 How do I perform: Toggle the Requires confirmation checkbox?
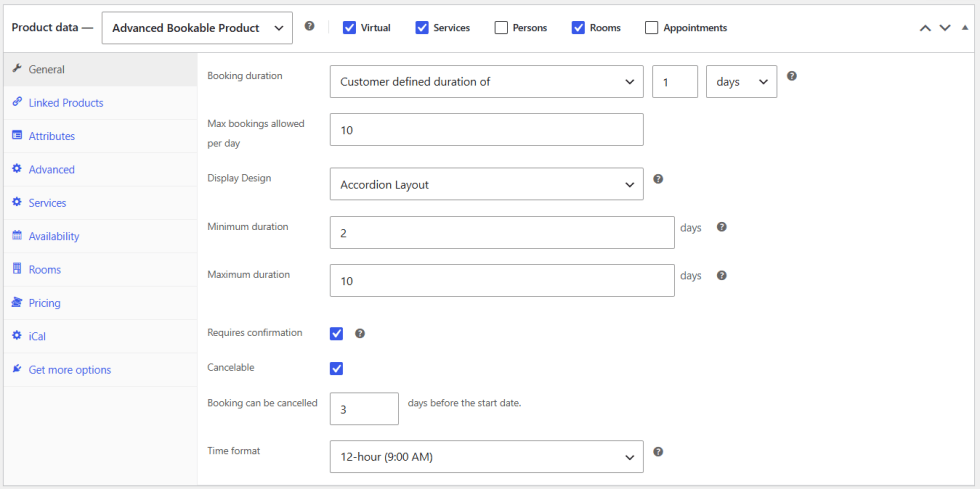(336, 333)
